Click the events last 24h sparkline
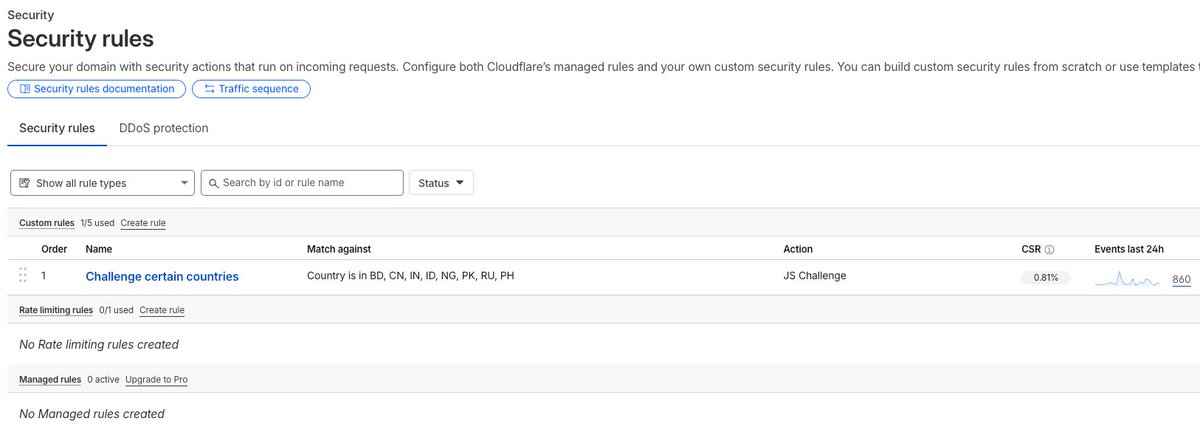This screenshot has width=1200, height=438. pos(1128,280)
